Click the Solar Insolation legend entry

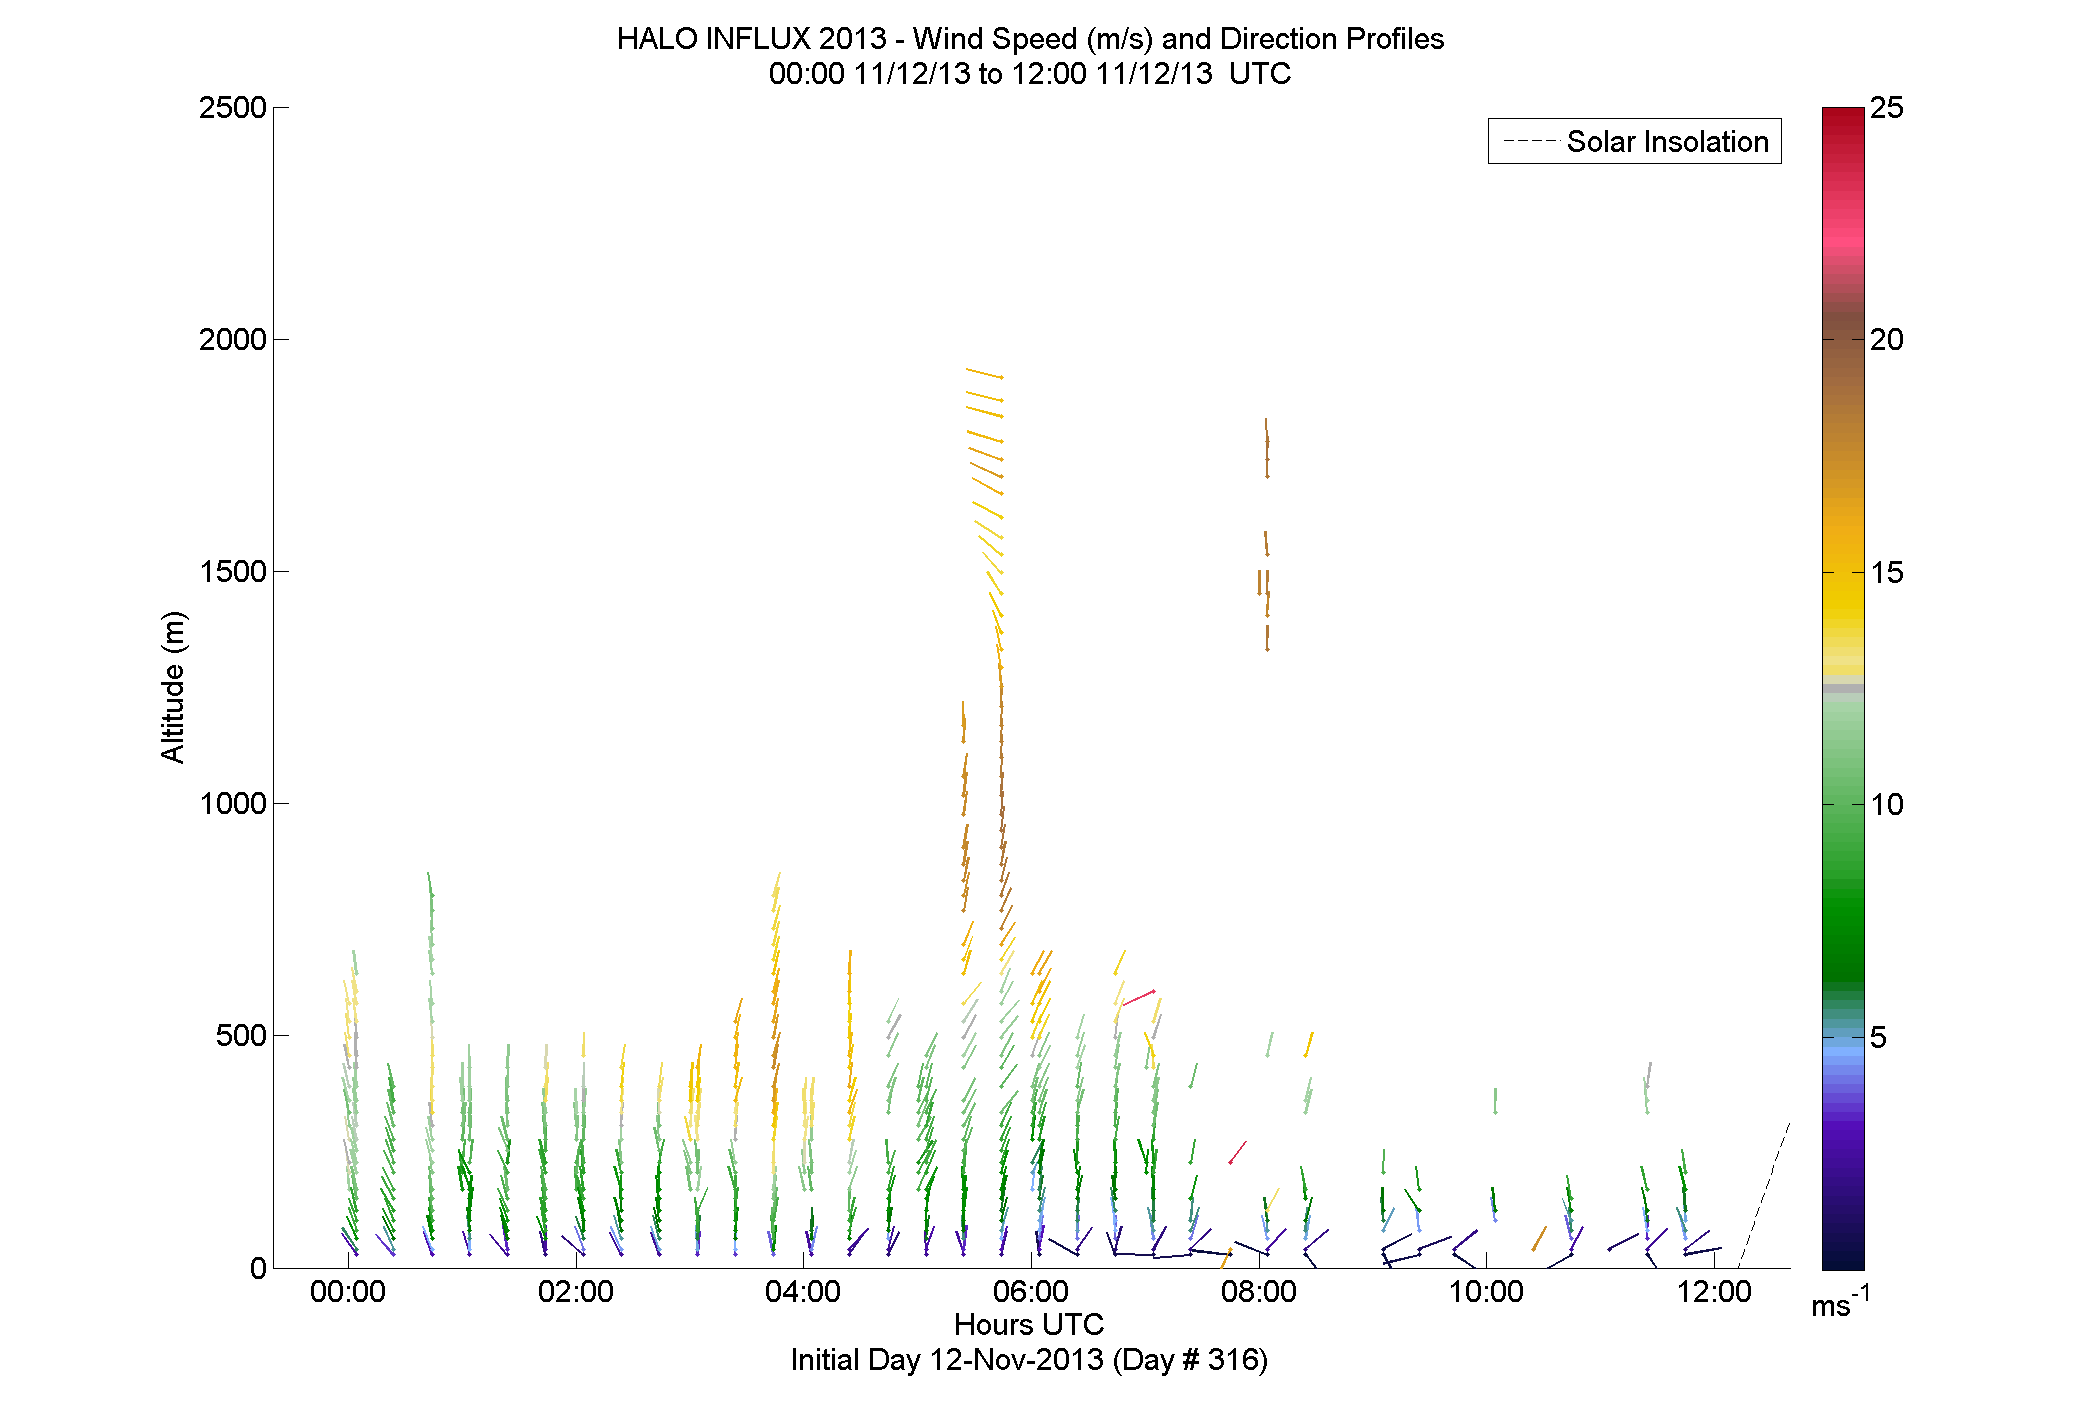(1635, 141)
